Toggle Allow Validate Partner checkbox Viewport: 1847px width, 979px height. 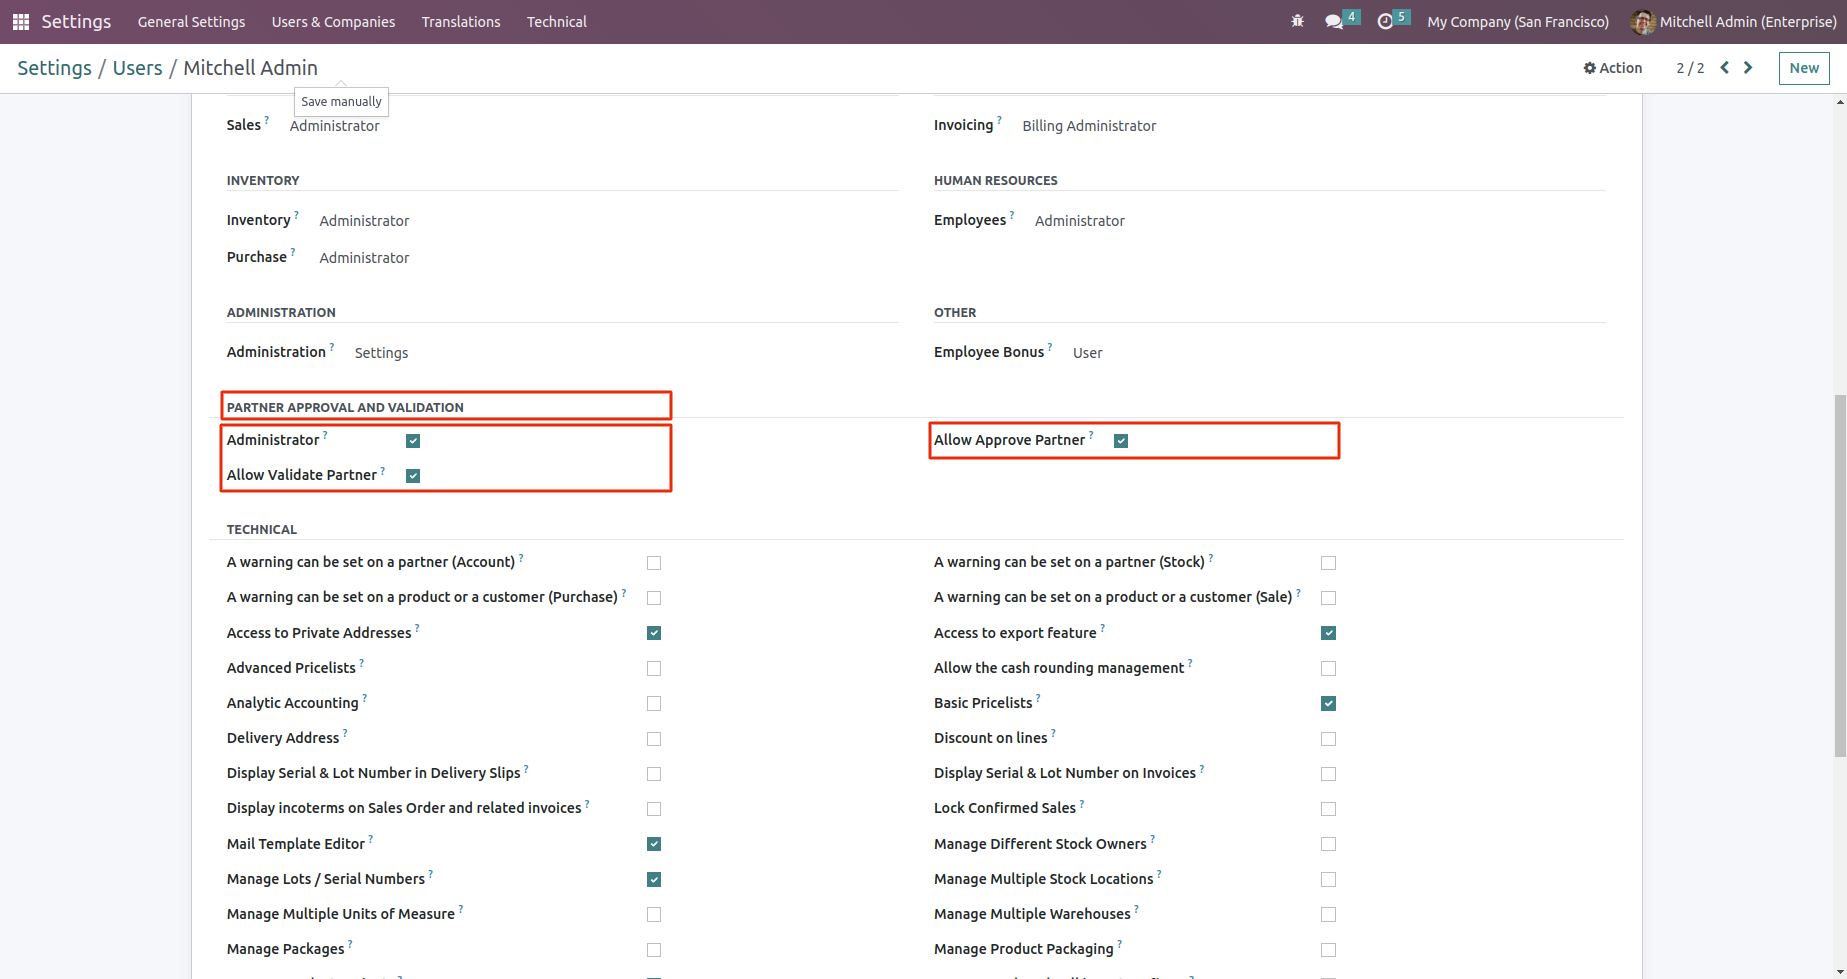[x=413, y=476]
